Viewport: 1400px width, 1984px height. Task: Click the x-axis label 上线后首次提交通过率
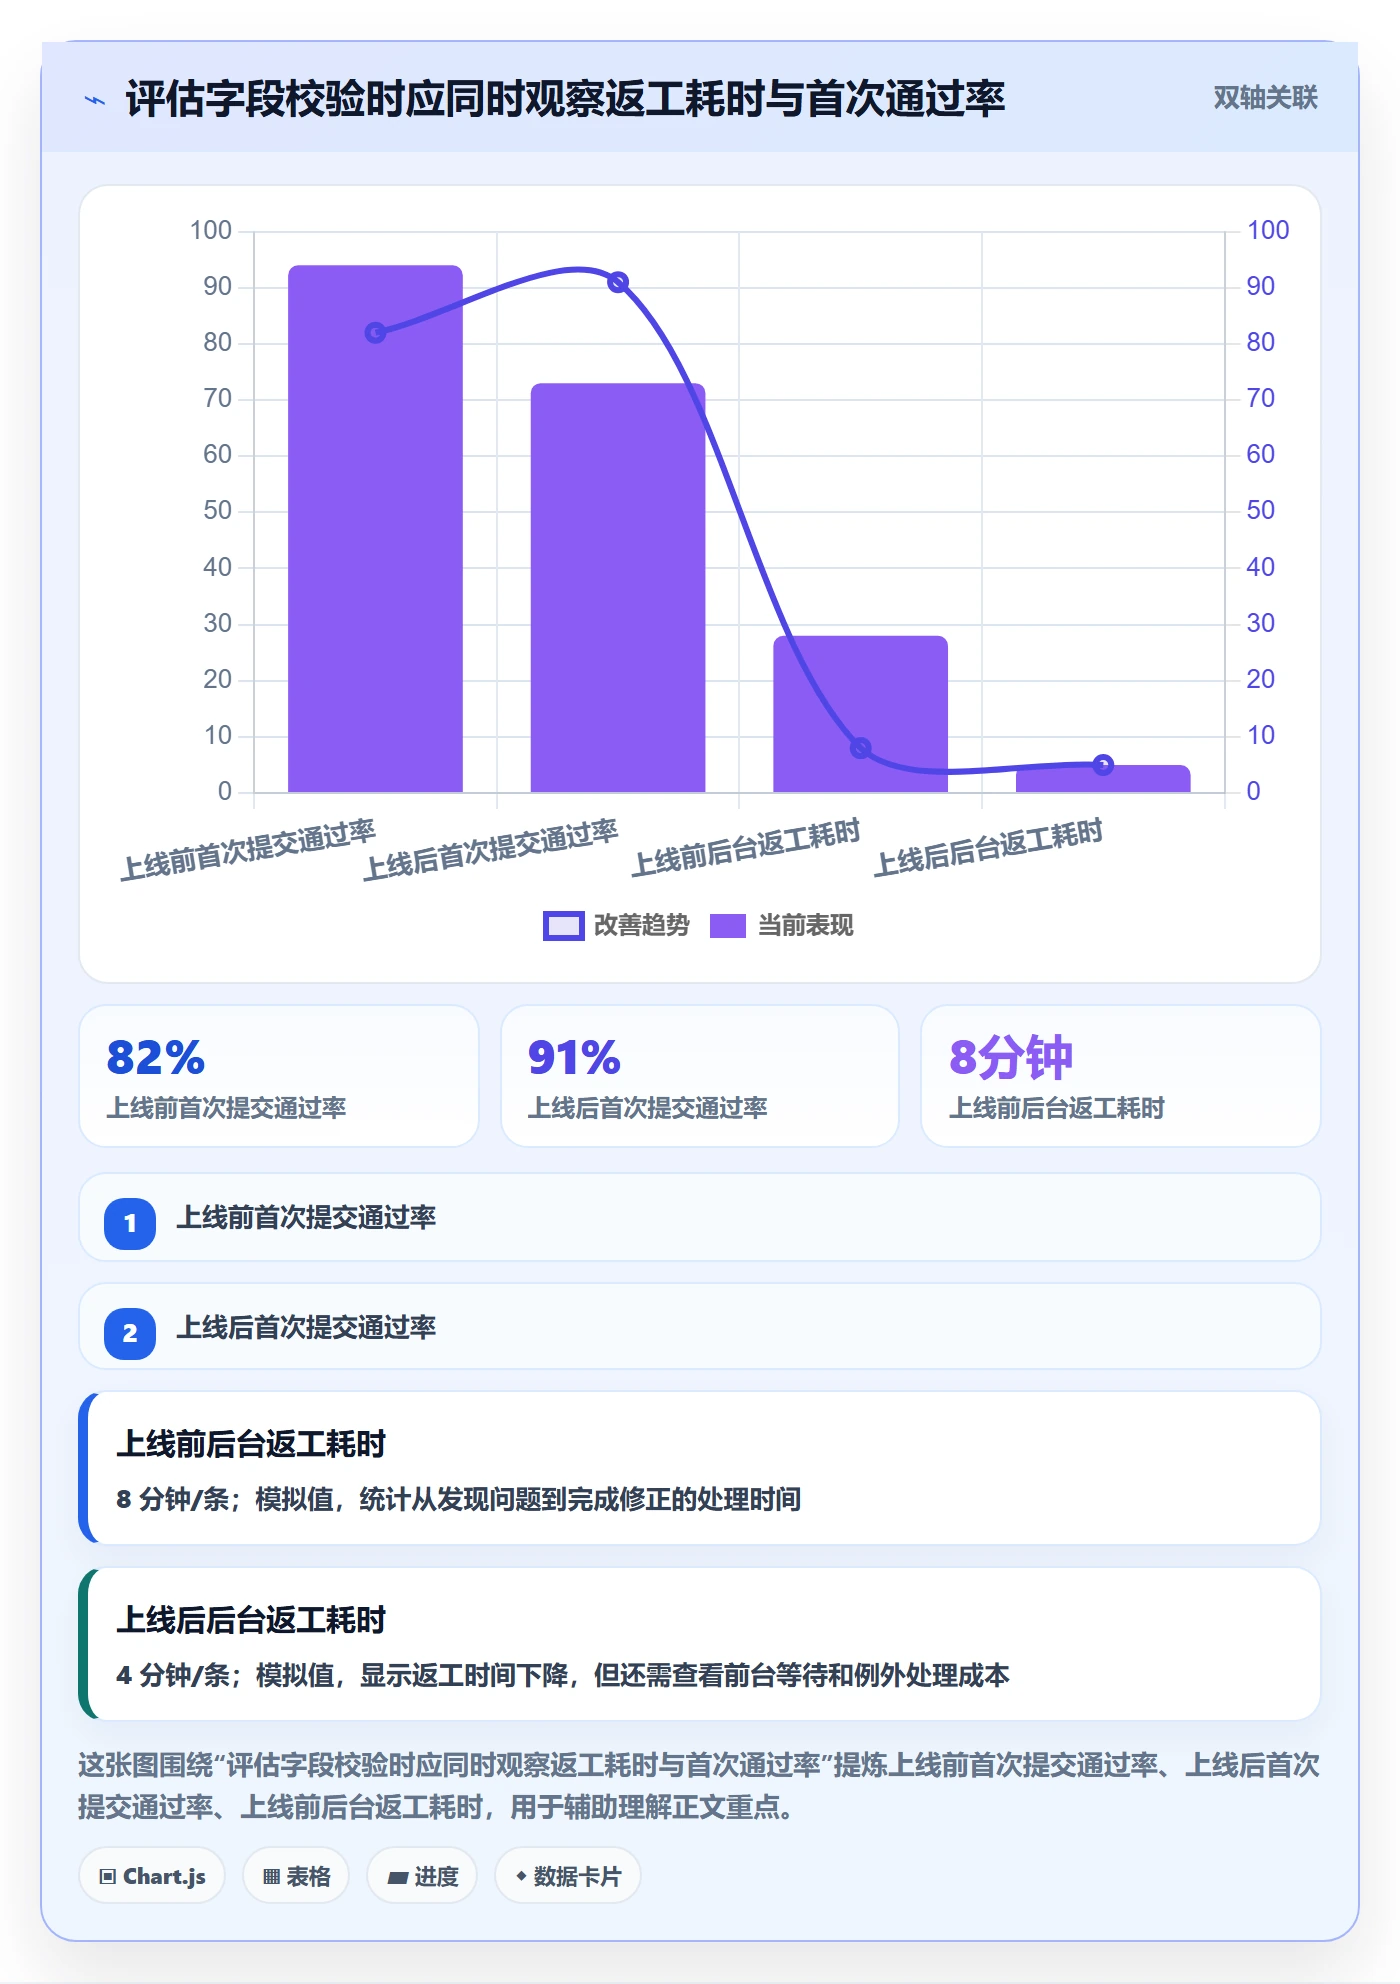click(490, 850)
